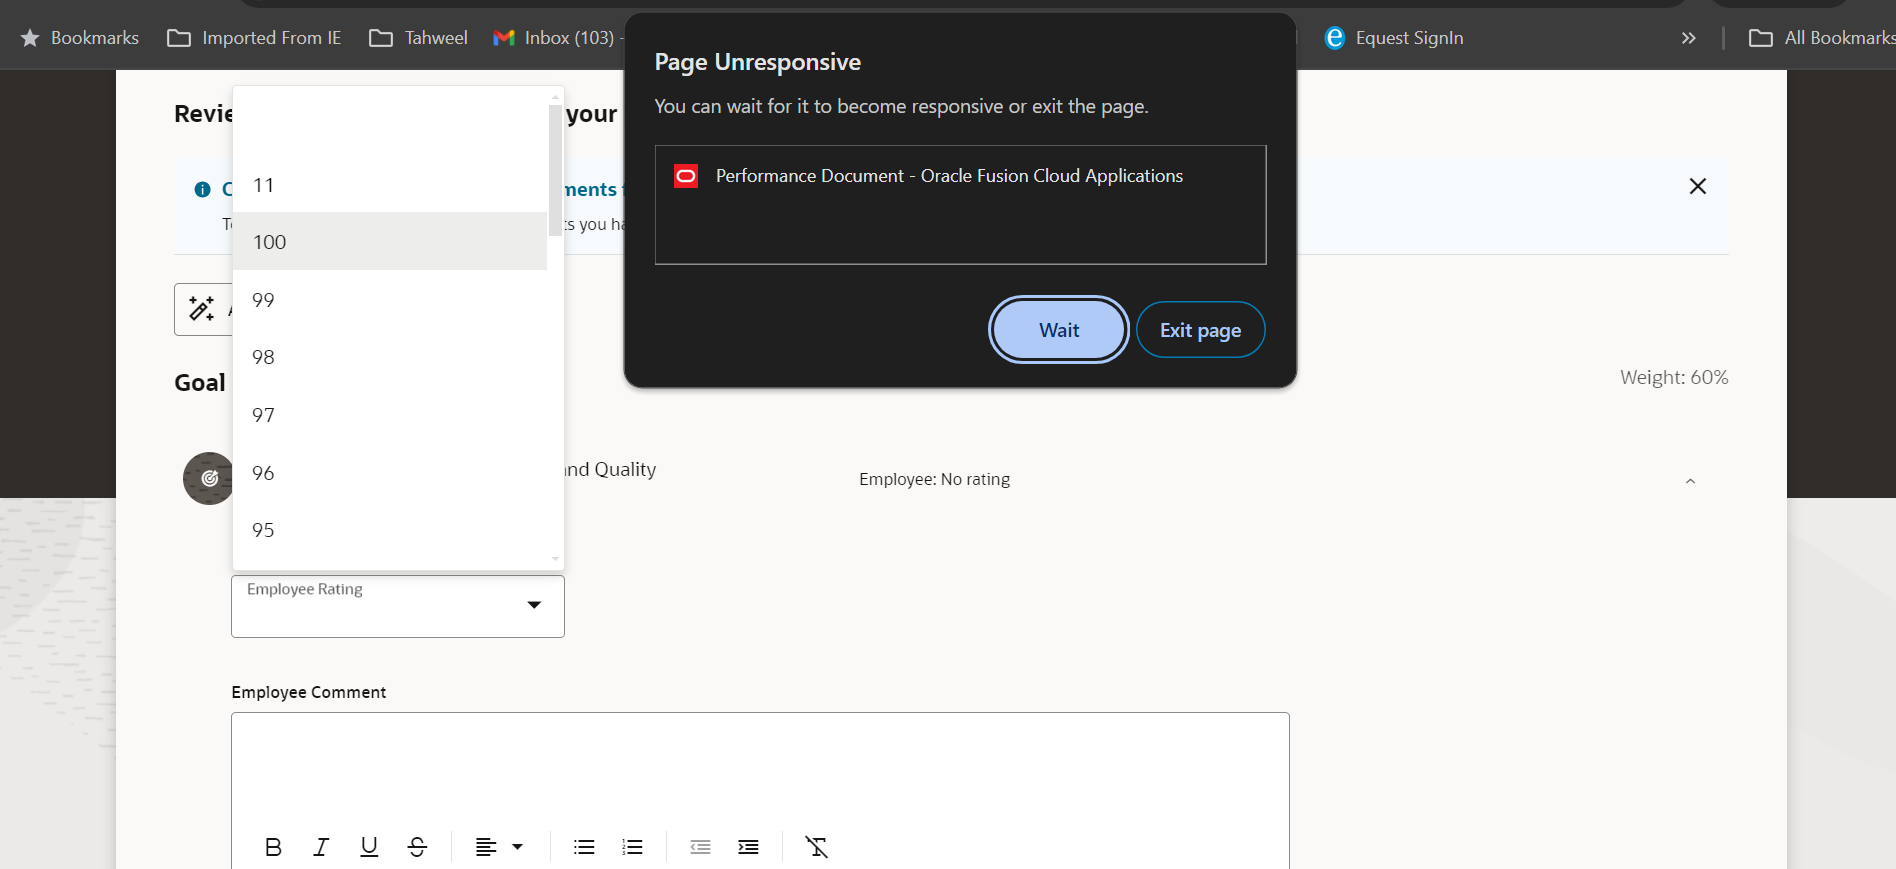Click the Oracle icon in dialog
This screenshot has height=869, width=1896.
[x=686, y=176]
